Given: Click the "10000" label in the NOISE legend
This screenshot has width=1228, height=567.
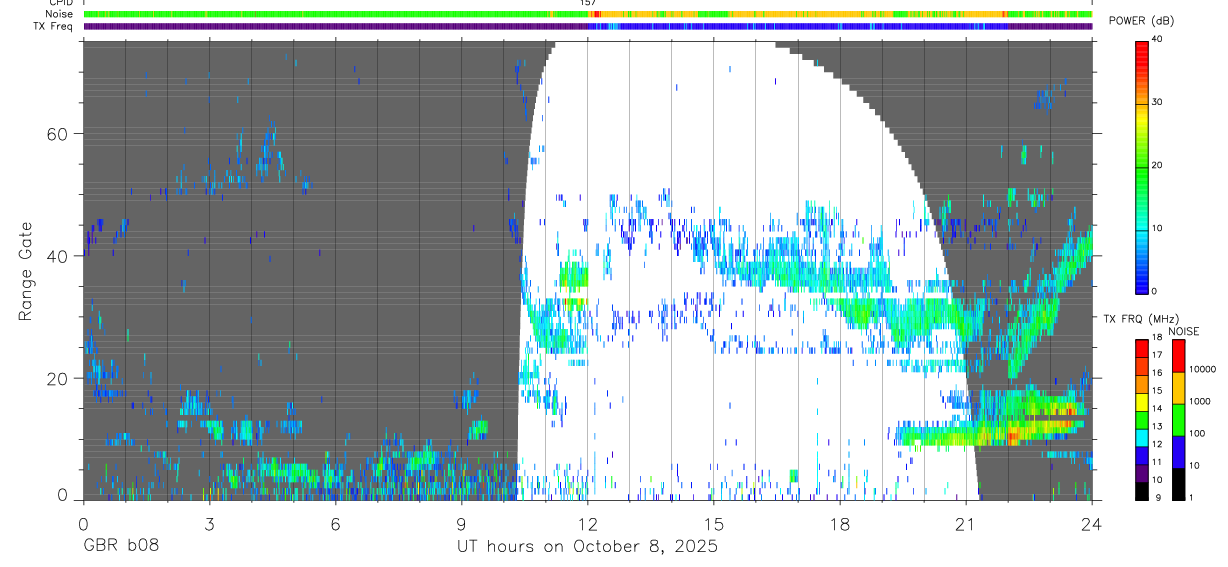Looking at the screenshot, I should 1203,370.
